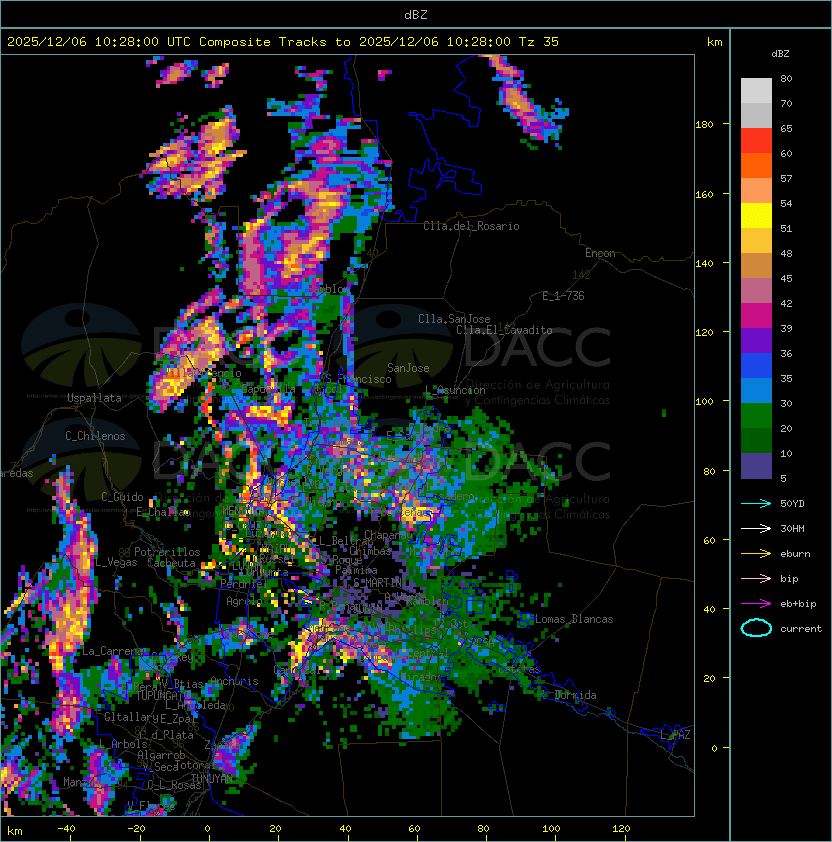The image size is (832, 842).
Task: Click the C_Chilenos map label
Action: click(95, 436)
